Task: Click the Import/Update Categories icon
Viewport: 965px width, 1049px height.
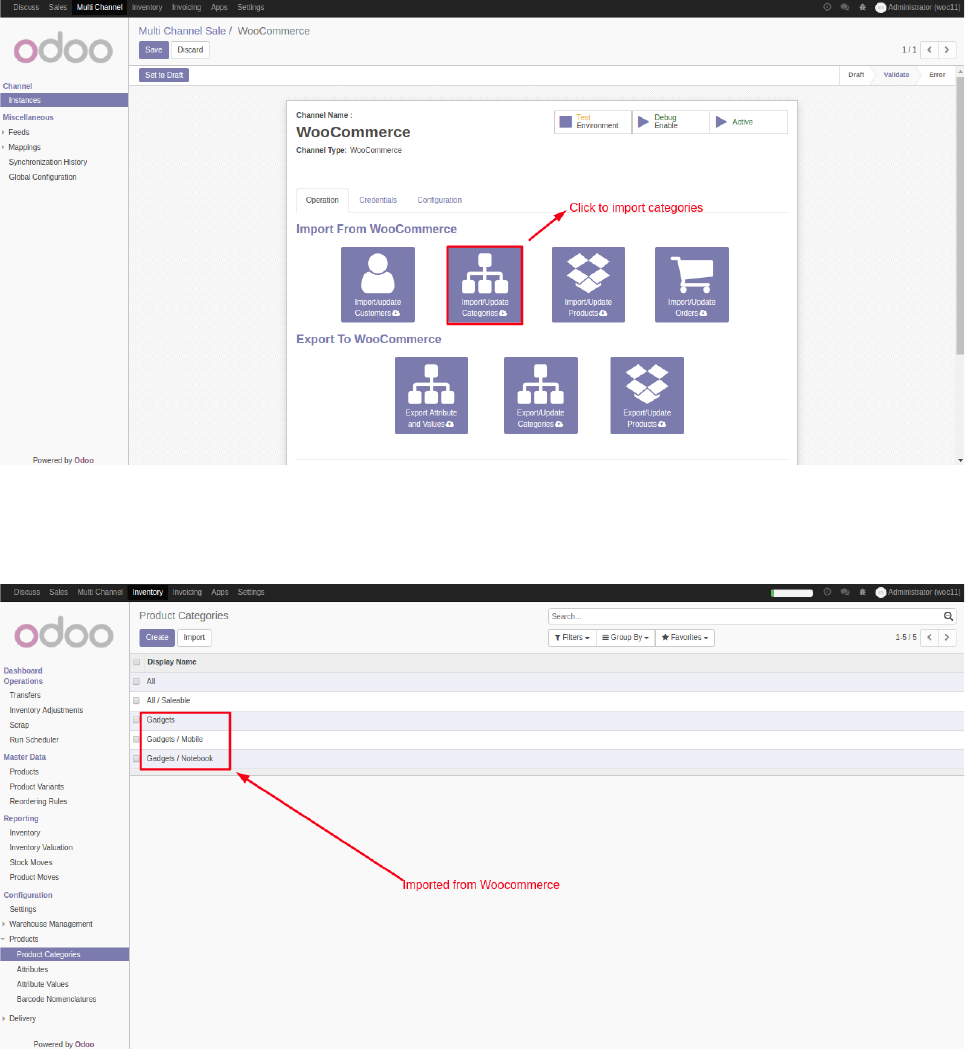Action: click(x=485, y=285)
